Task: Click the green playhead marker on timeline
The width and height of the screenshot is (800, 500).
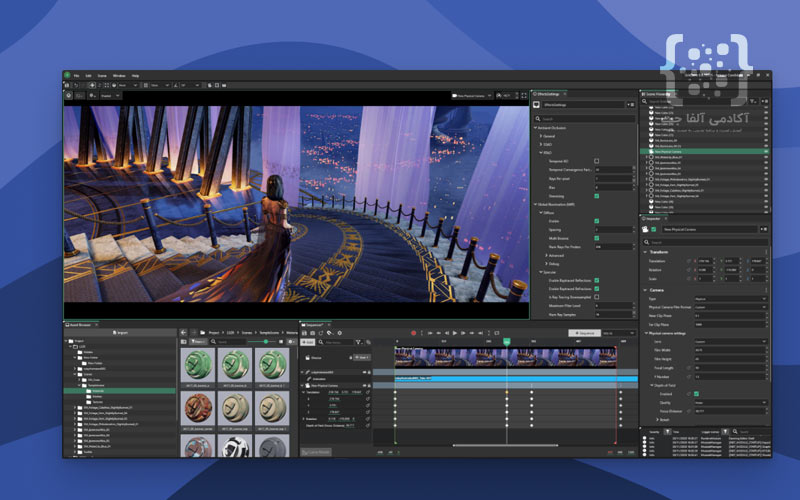Action: (x=507, y=342)
